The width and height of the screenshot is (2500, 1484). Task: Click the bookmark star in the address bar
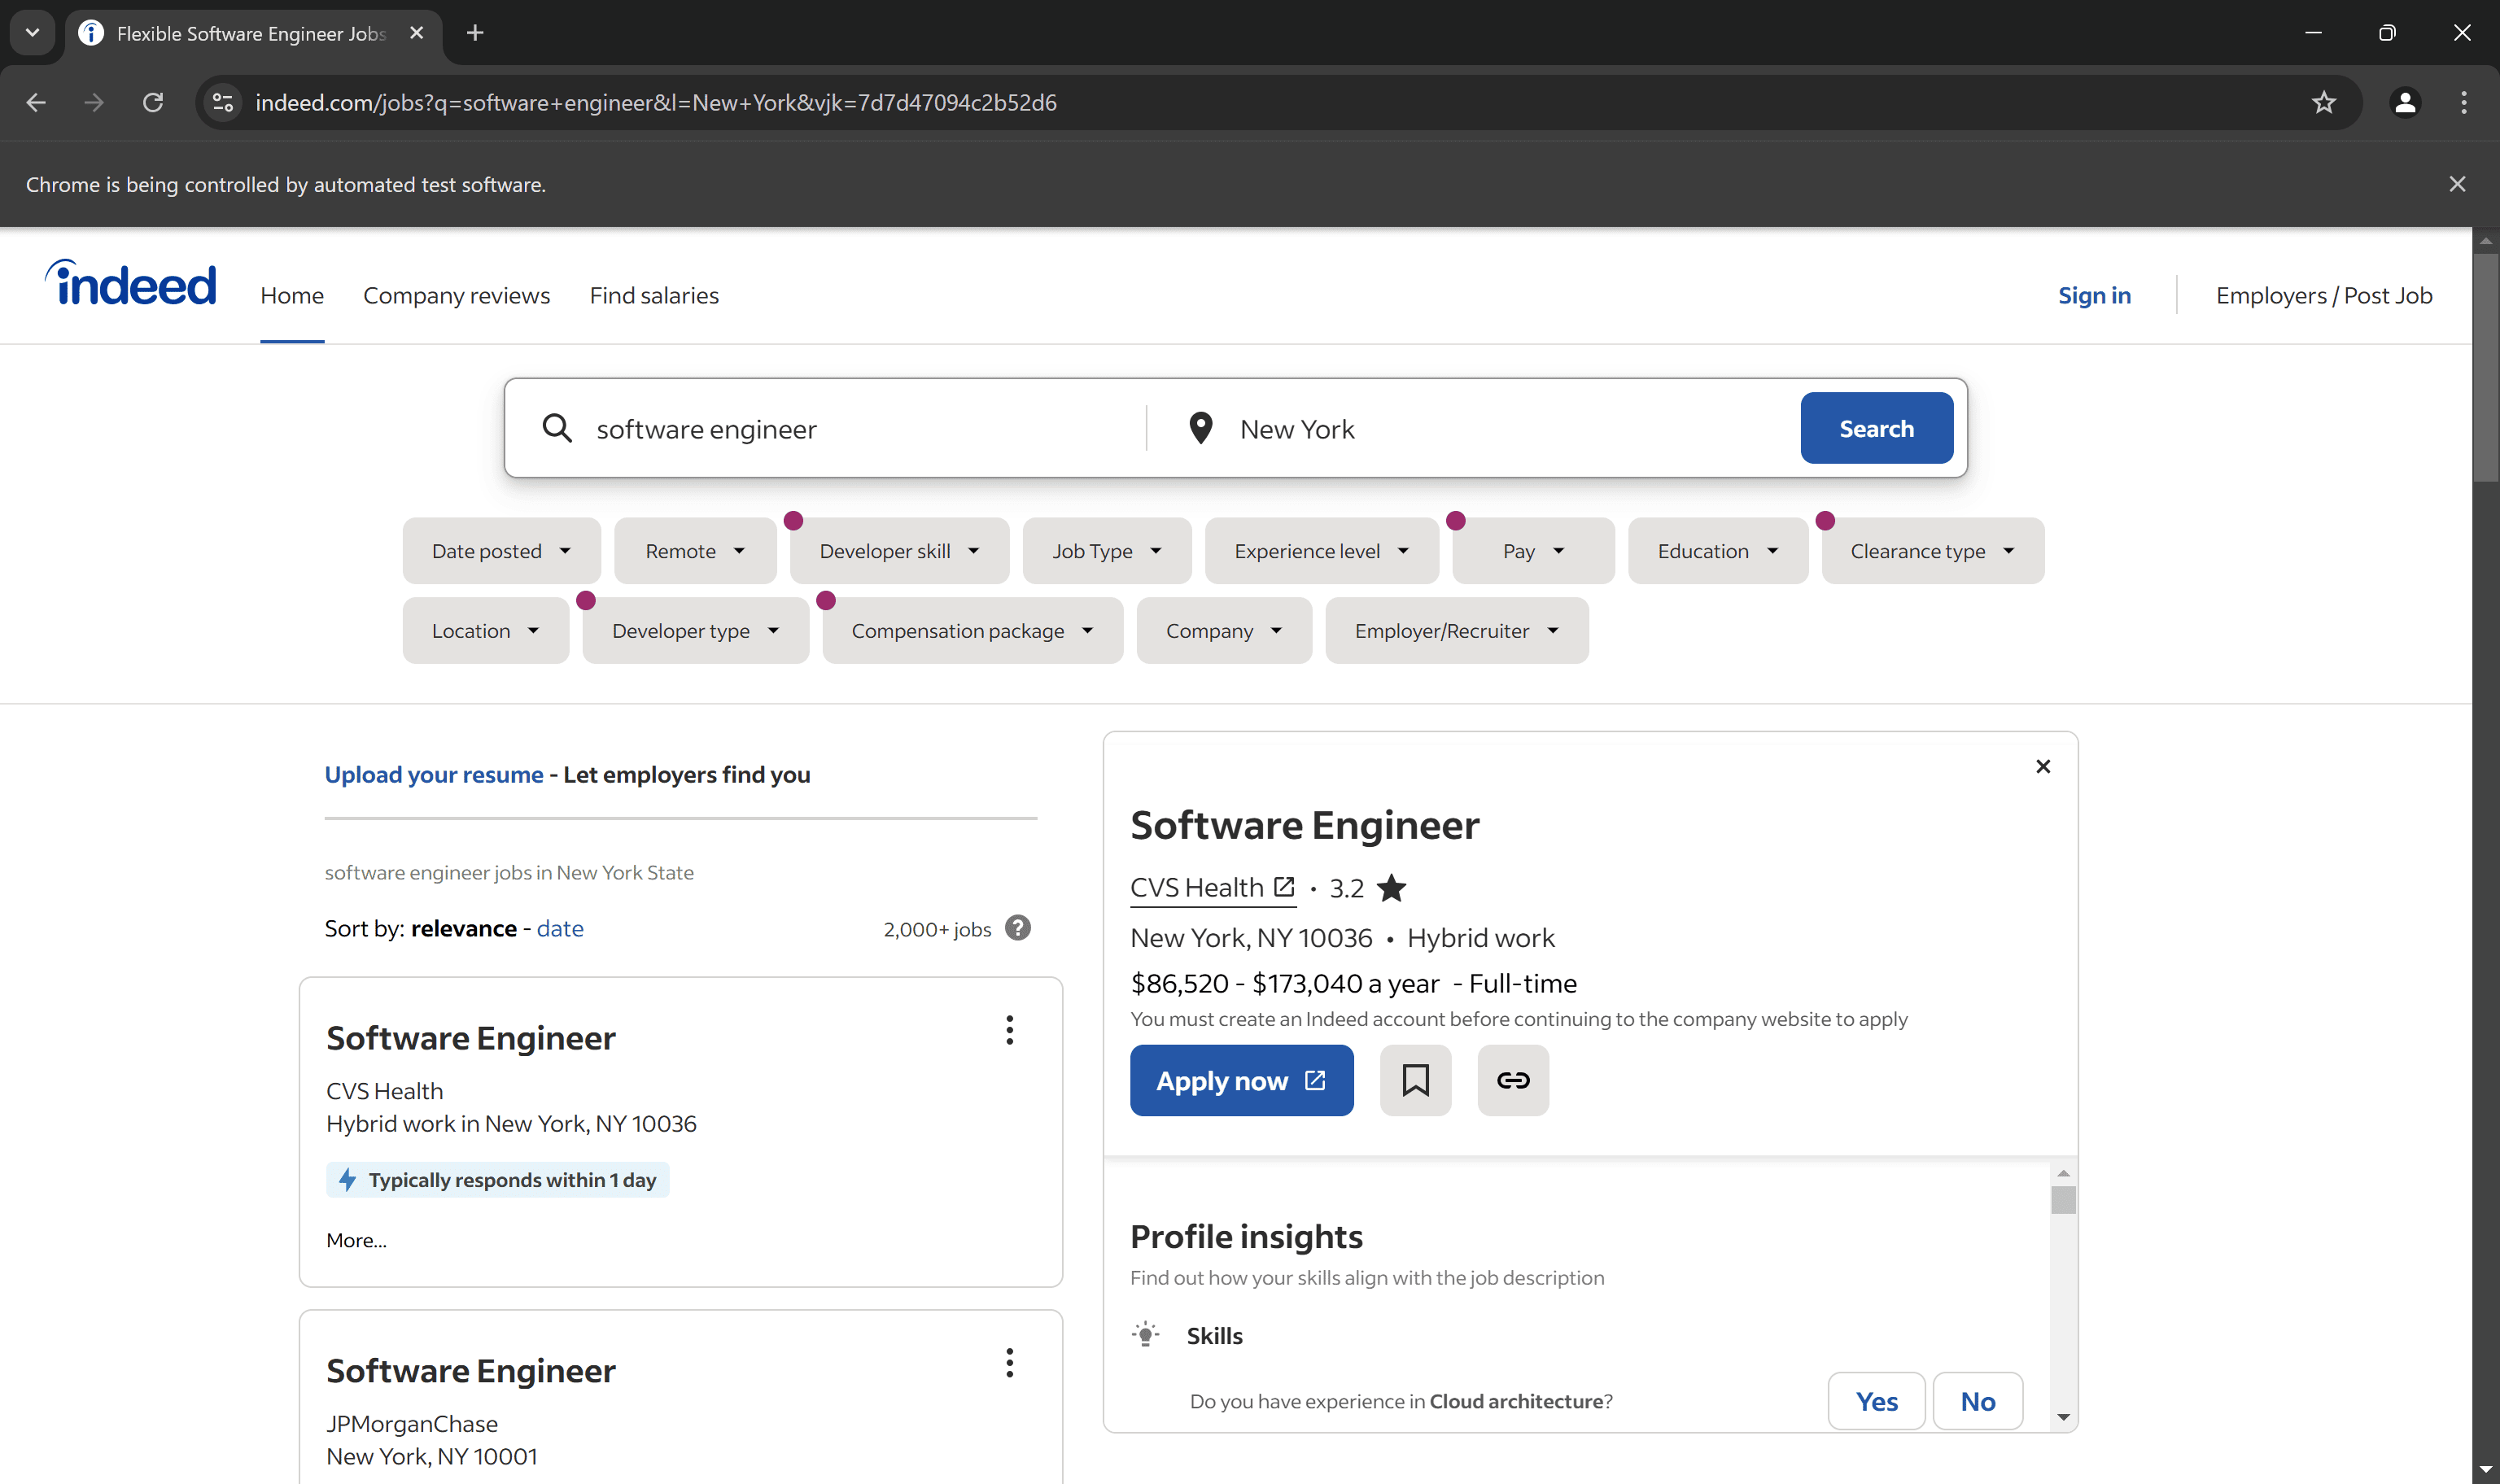pyautogui.click(x=2323, y=102)
